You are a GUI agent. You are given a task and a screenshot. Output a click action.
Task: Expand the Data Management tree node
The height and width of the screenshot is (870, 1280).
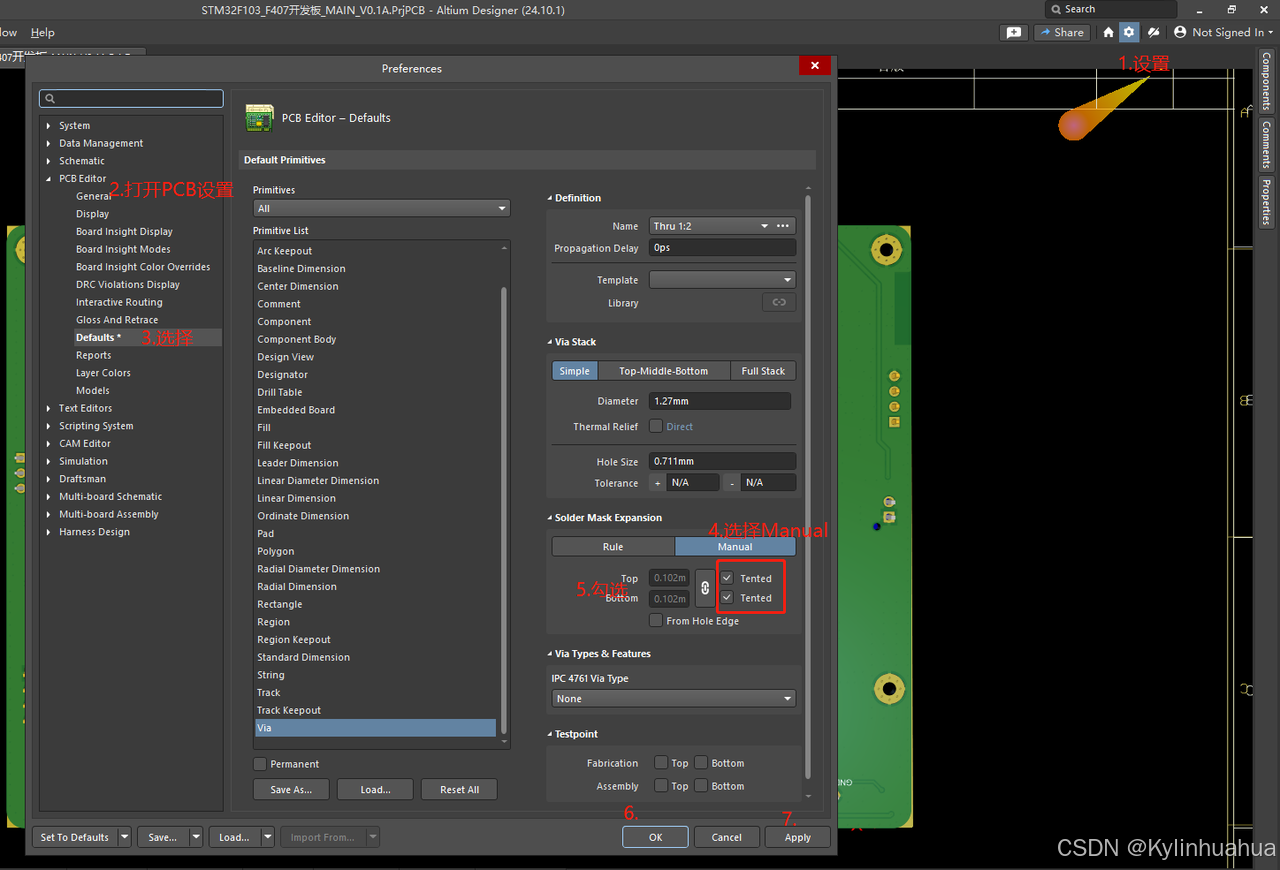(48, 143)
